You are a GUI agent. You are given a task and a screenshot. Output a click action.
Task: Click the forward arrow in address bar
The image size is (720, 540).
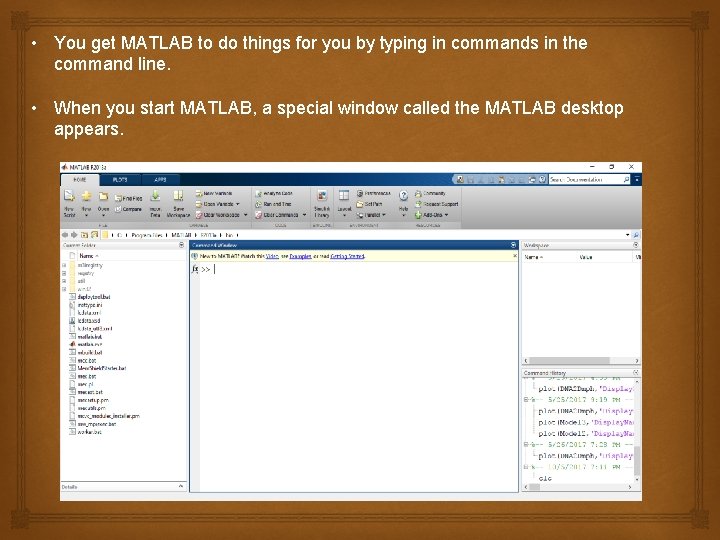click(x=74, y=235)
